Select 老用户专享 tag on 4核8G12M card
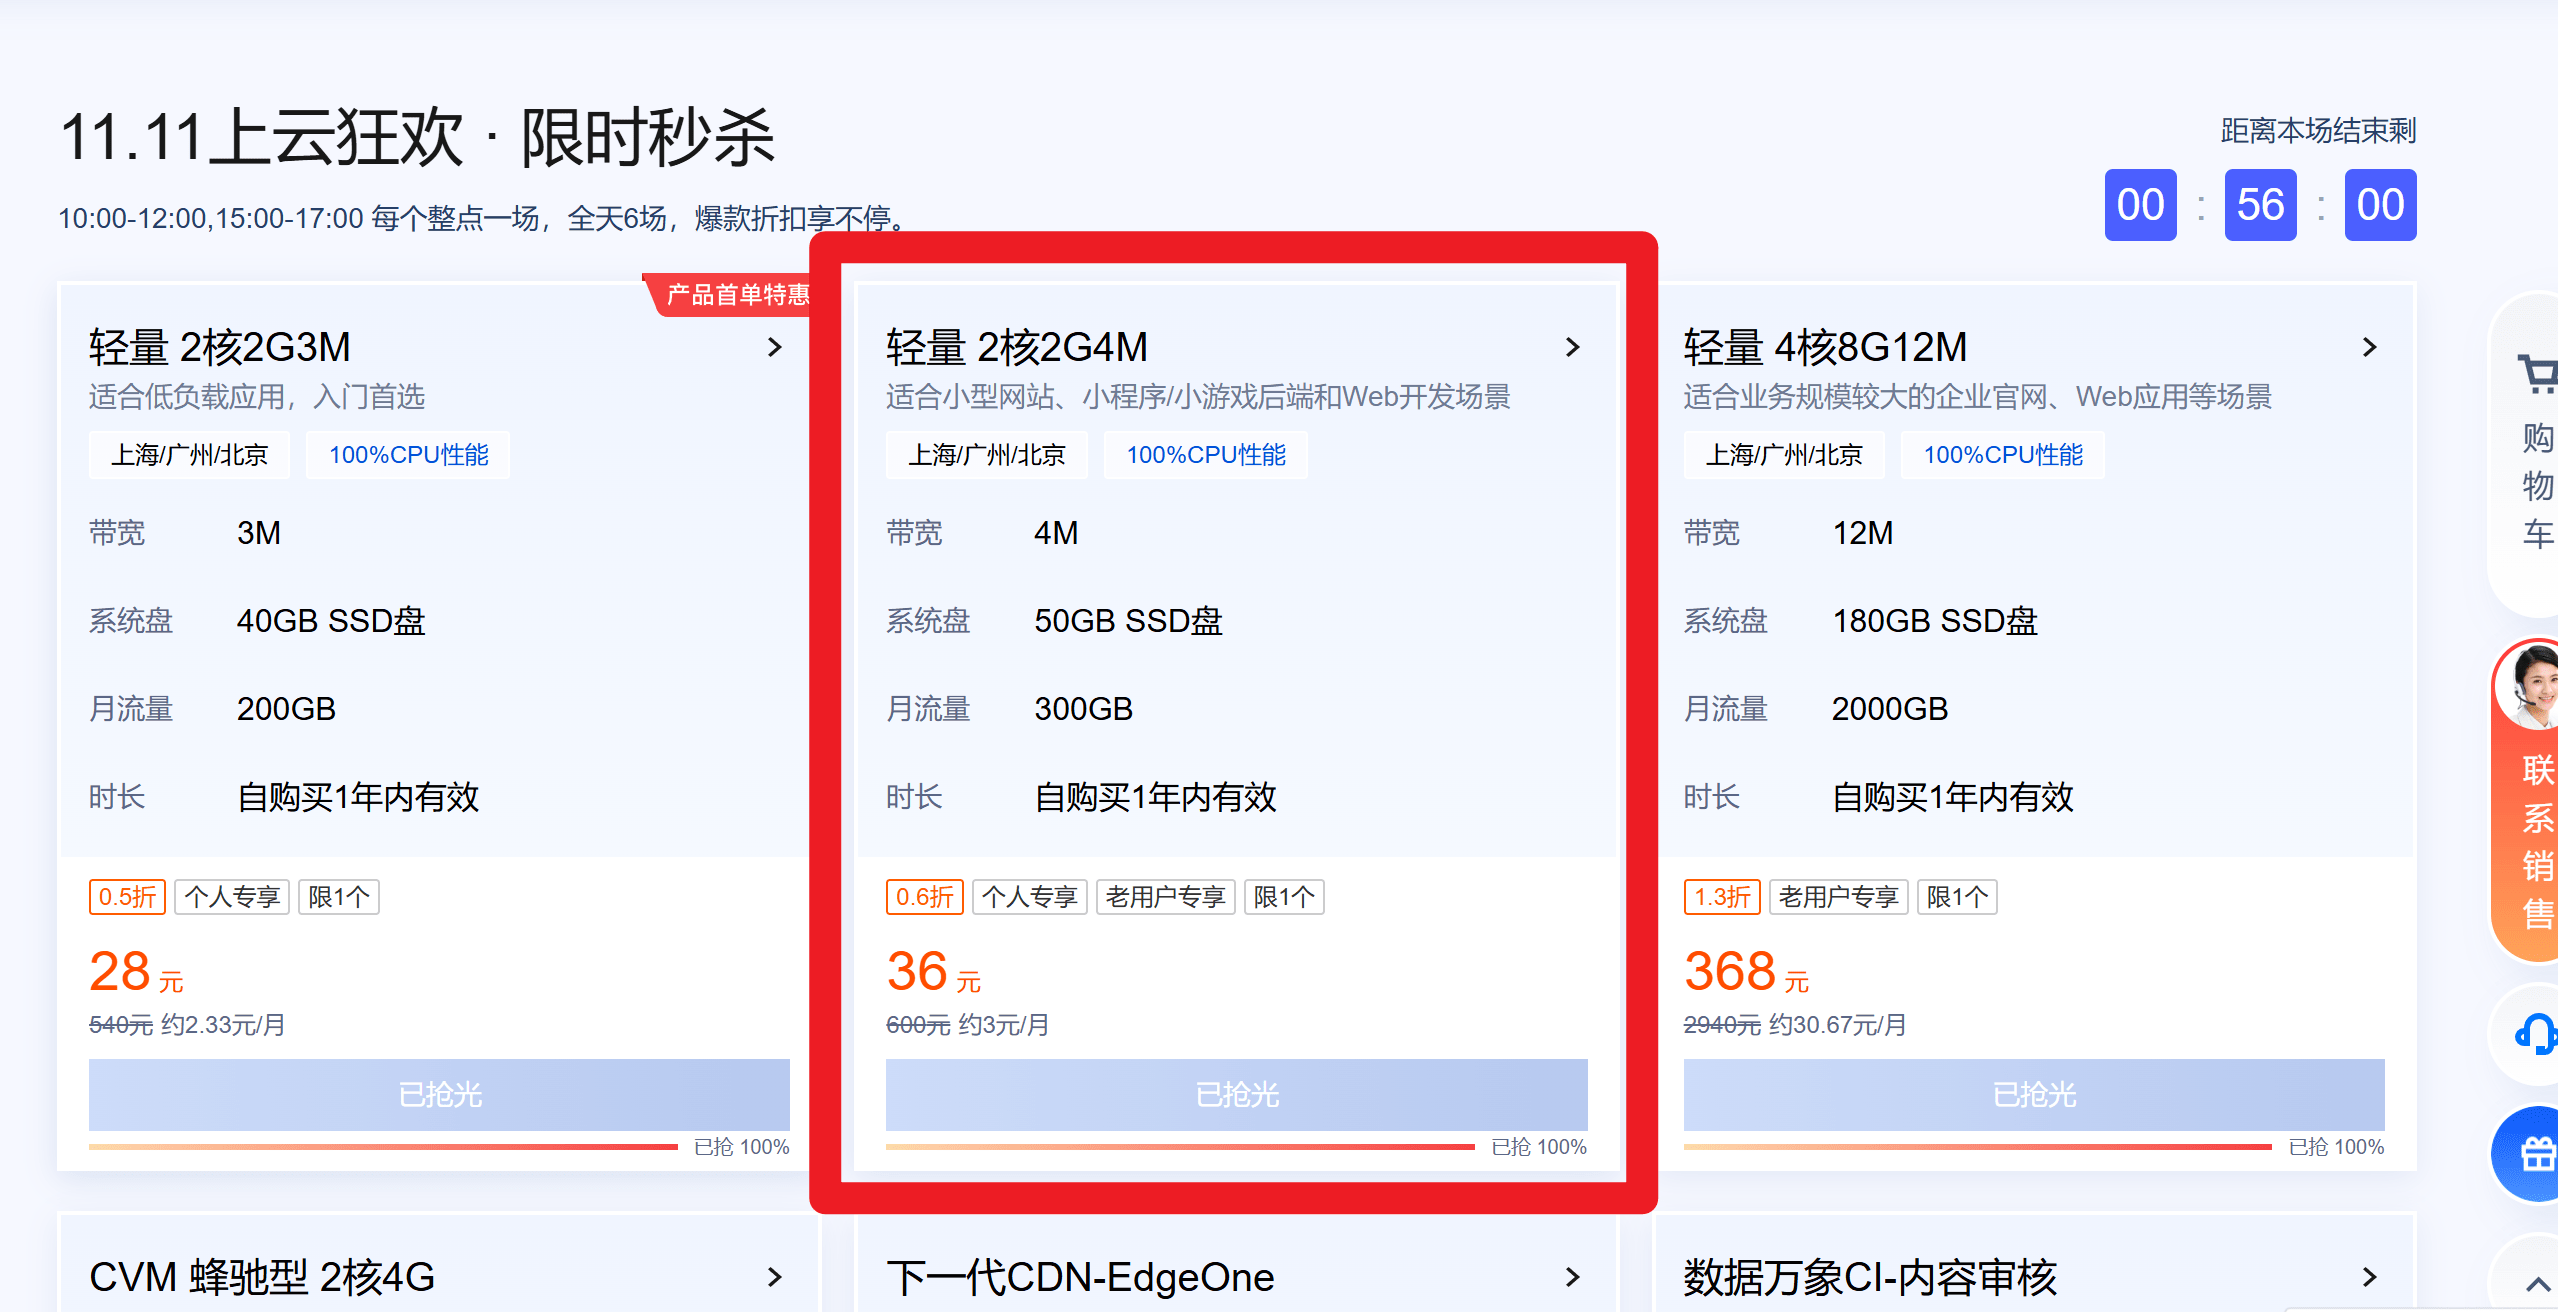 (1838, 897)
